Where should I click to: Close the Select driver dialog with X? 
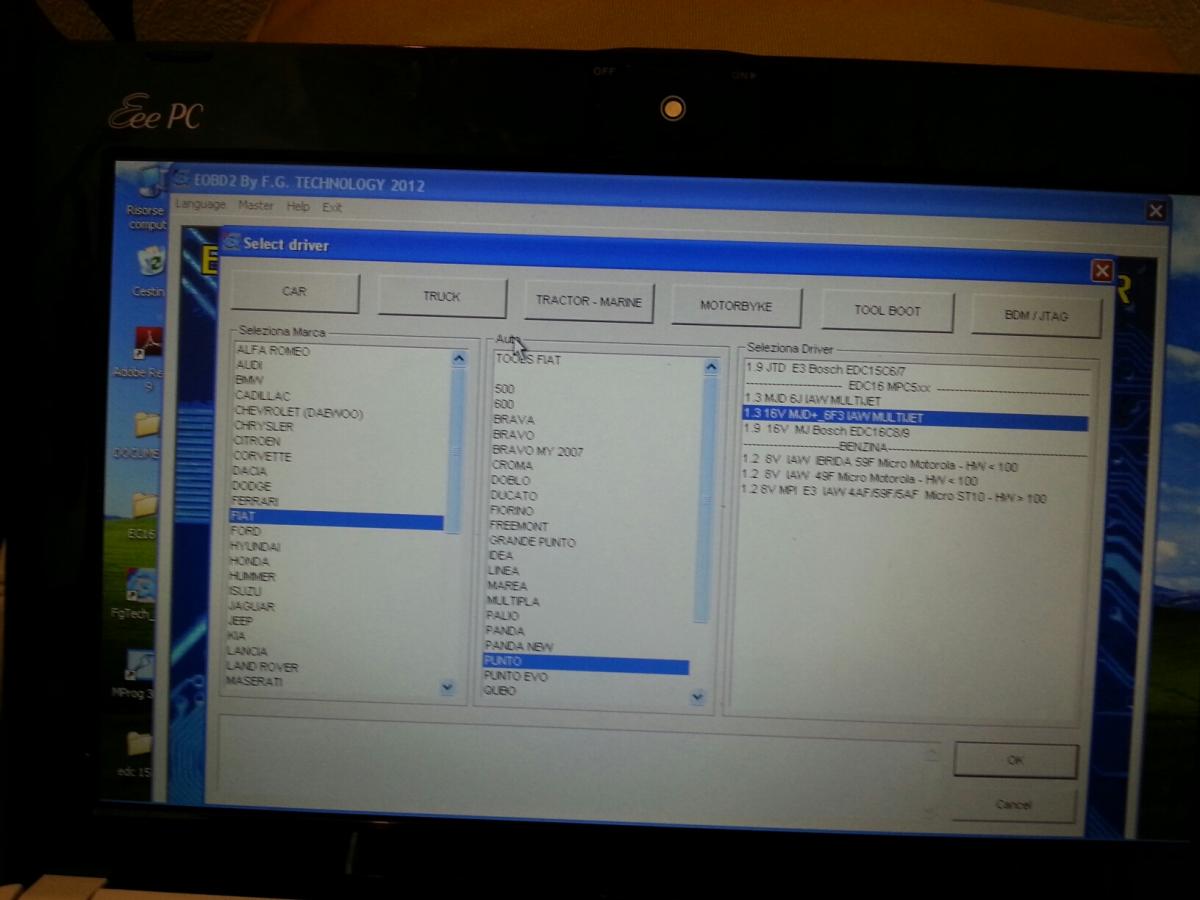(x=1102, y=271)
